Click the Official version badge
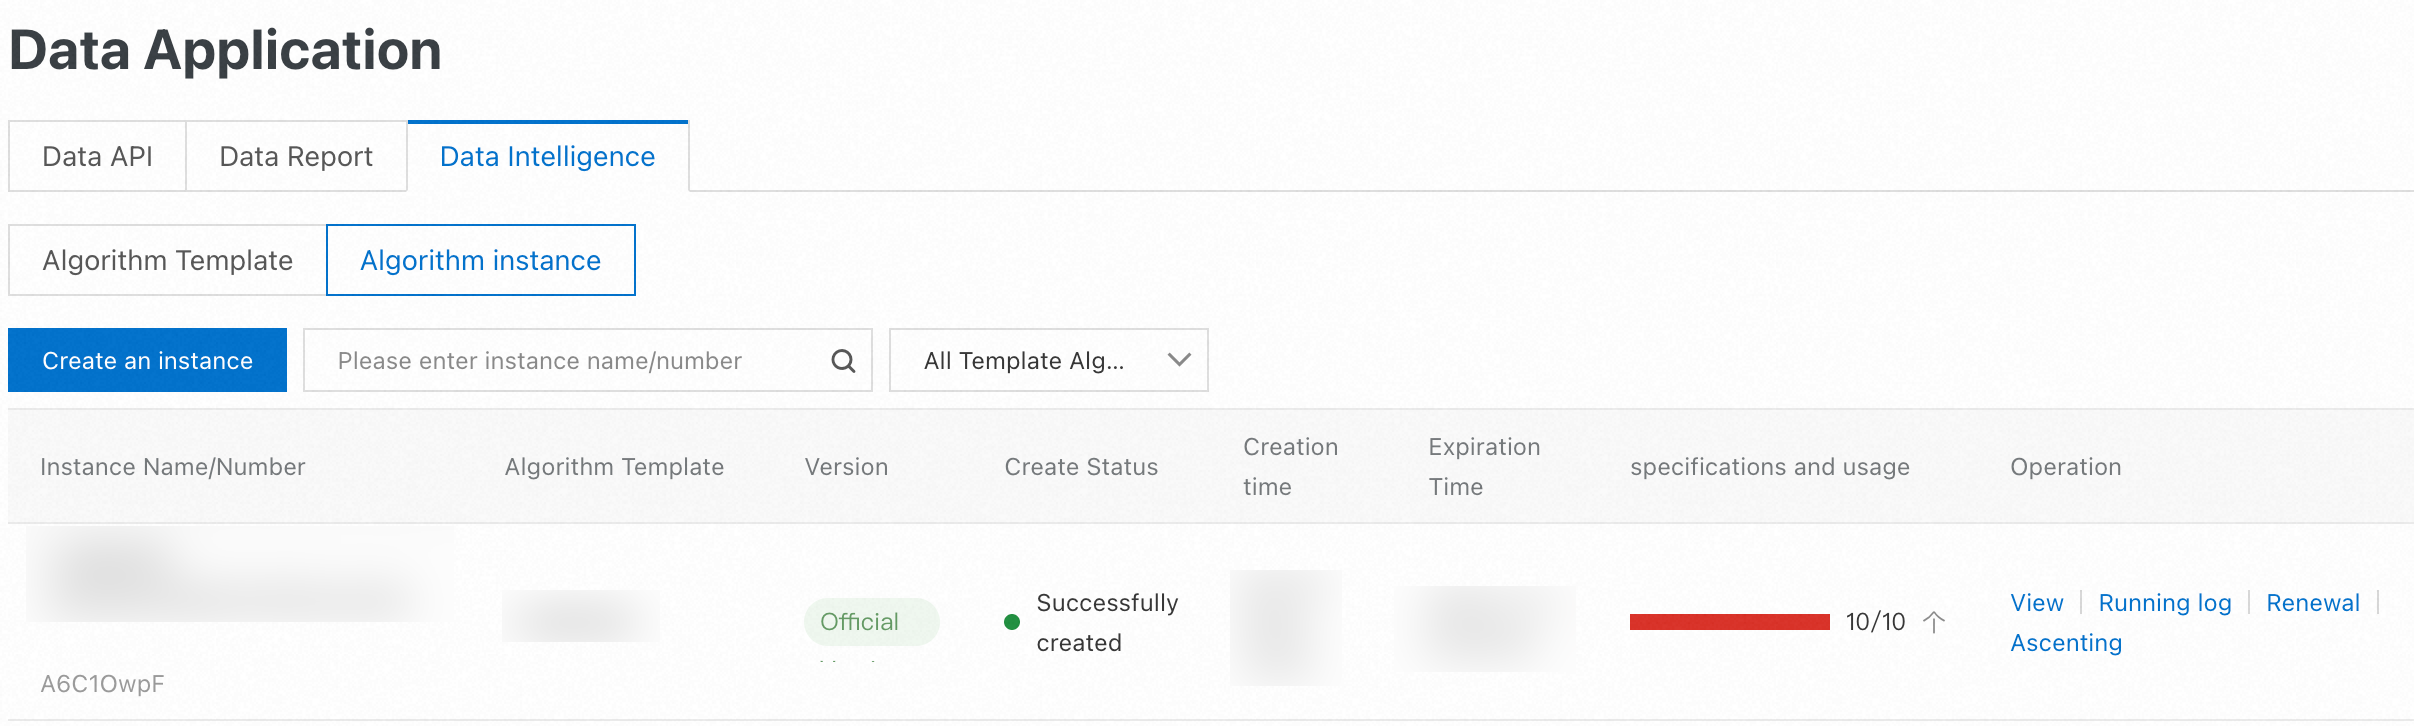The image size is (2414, 726). (871, 622)
